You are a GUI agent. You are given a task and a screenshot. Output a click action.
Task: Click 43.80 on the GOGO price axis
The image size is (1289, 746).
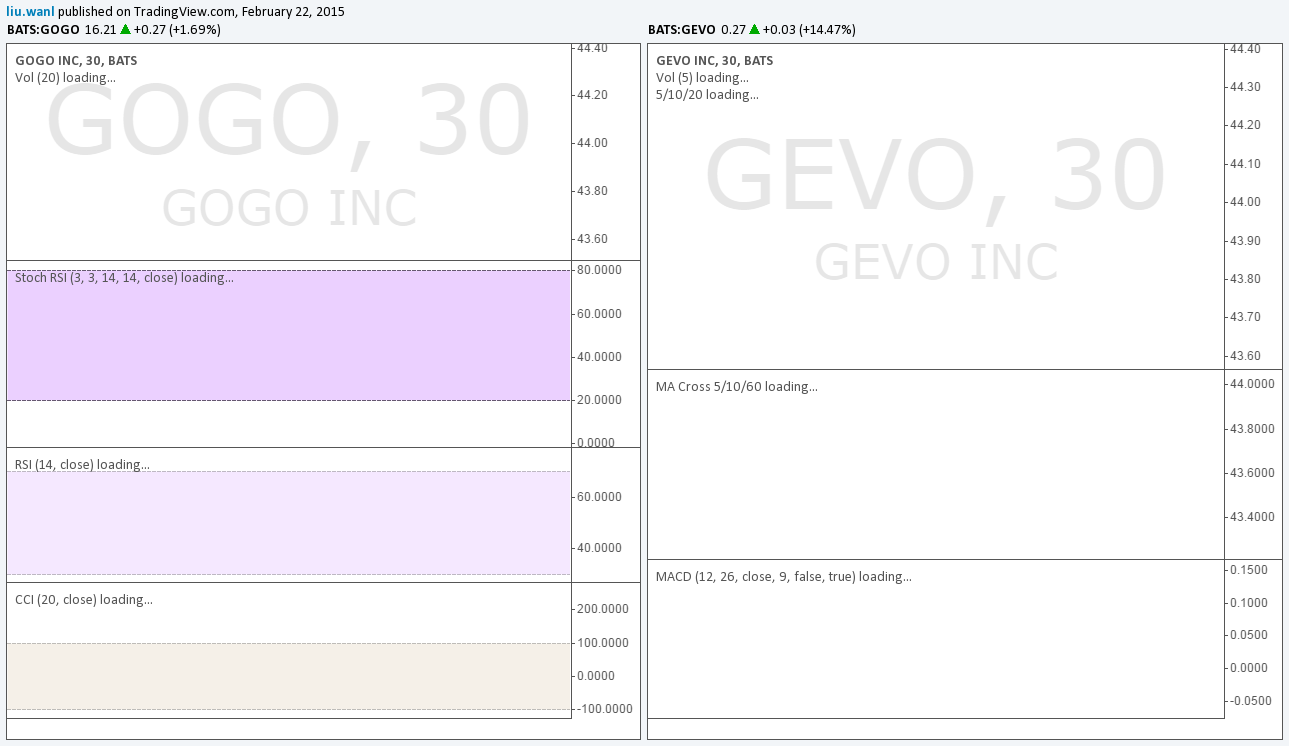[592, 191]
